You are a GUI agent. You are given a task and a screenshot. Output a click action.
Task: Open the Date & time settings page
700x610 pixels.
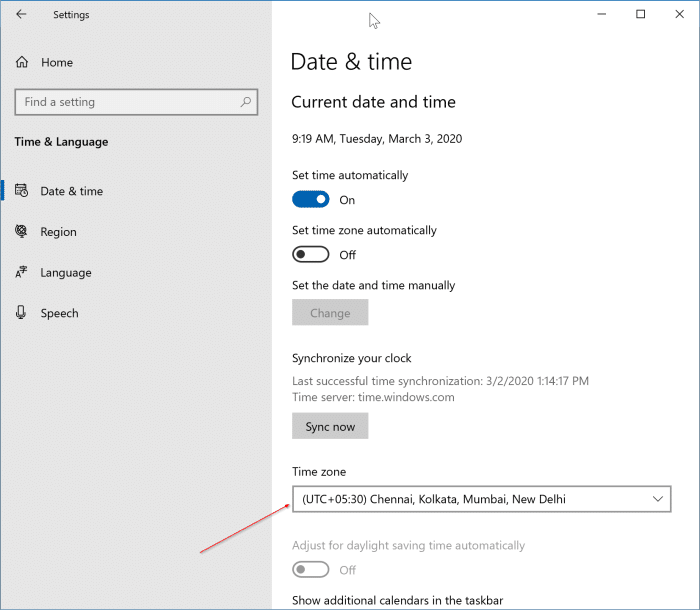[x=71, y=191]
